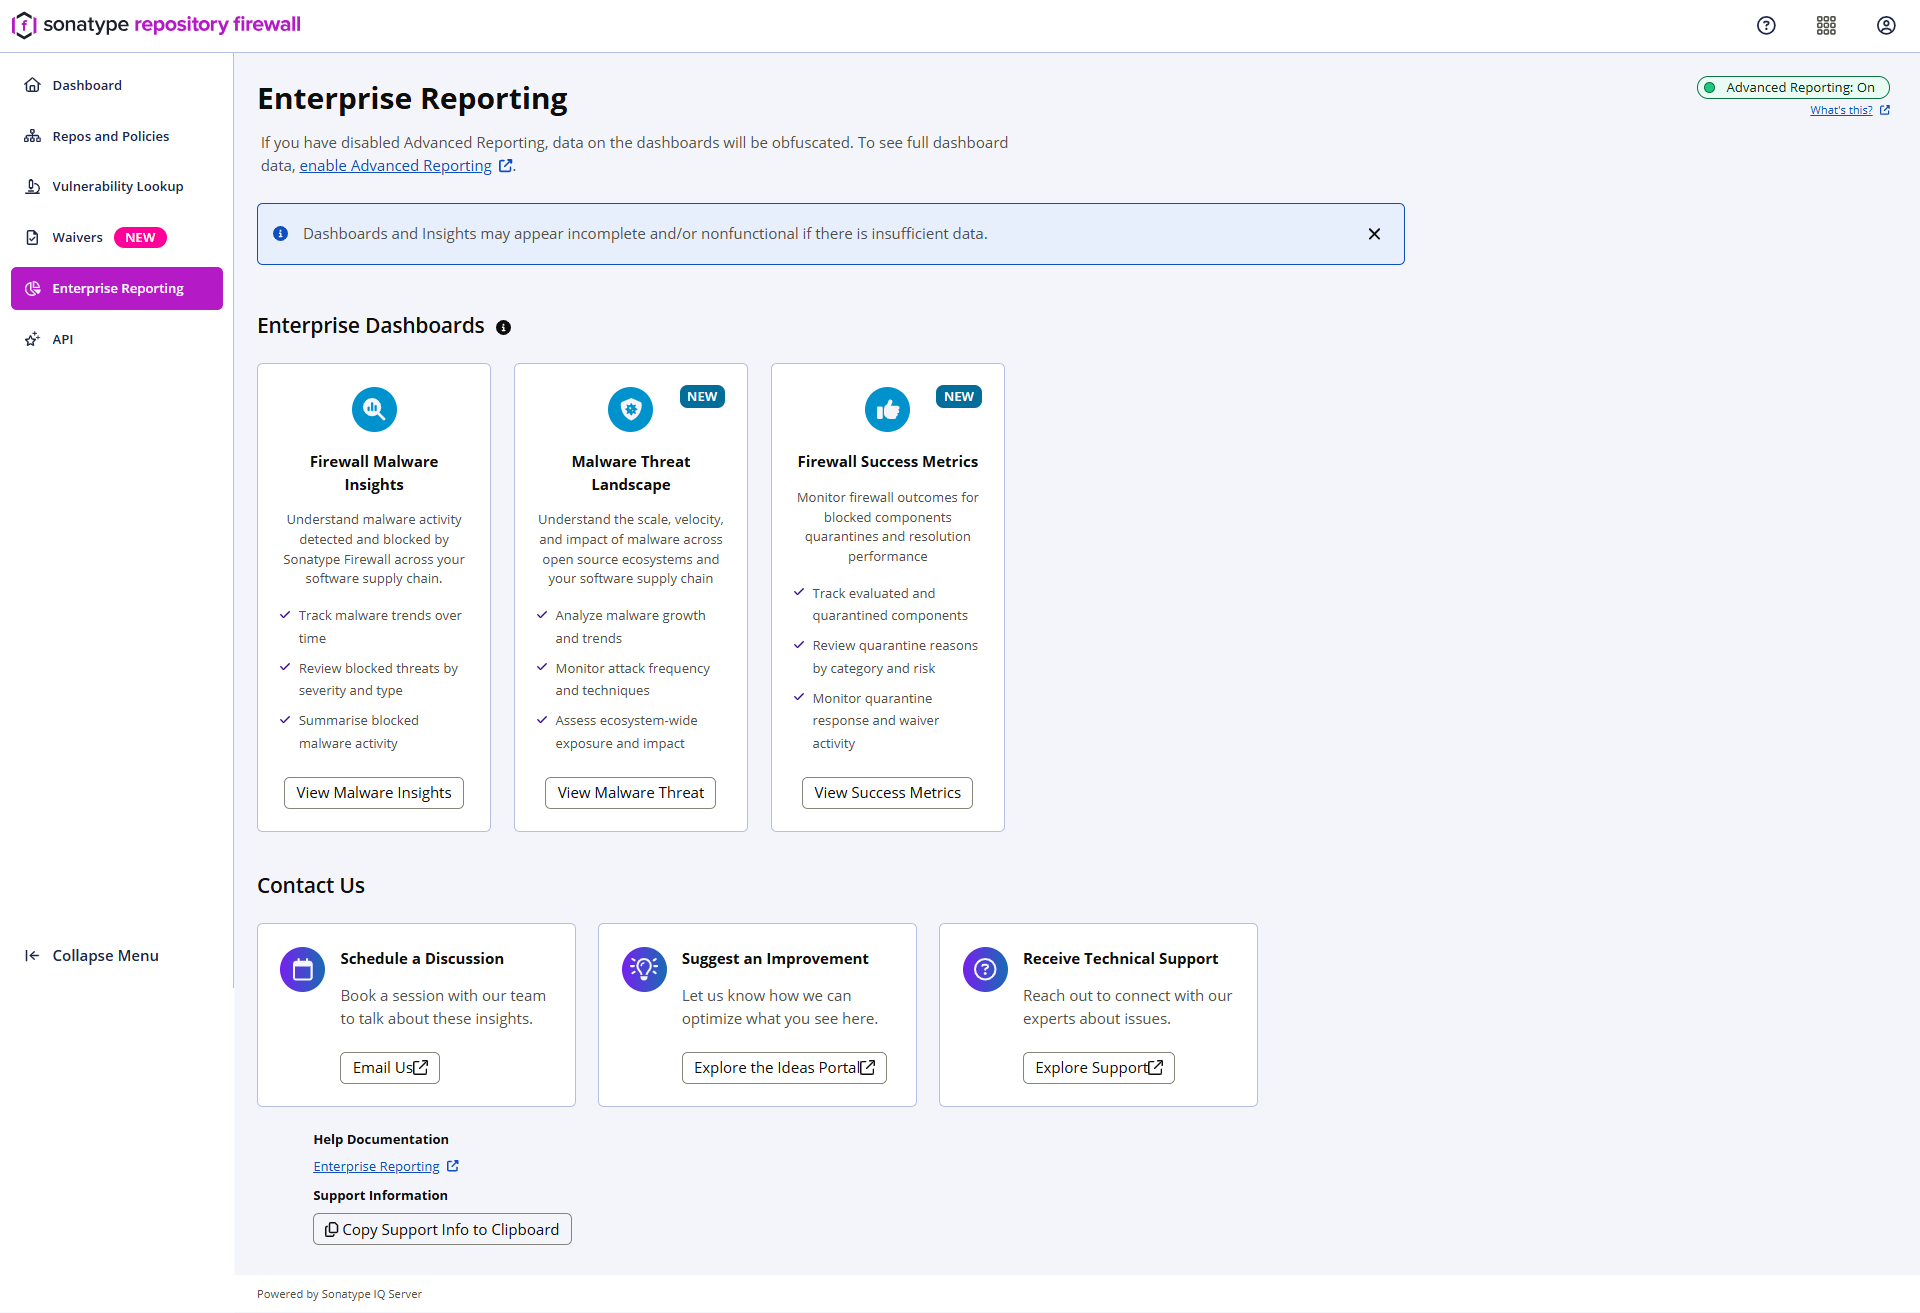This screenshot has height=1313, width=1920.
Task: Click View Success Metrics button
Action: pyautogui.click(x=888, y=793)
